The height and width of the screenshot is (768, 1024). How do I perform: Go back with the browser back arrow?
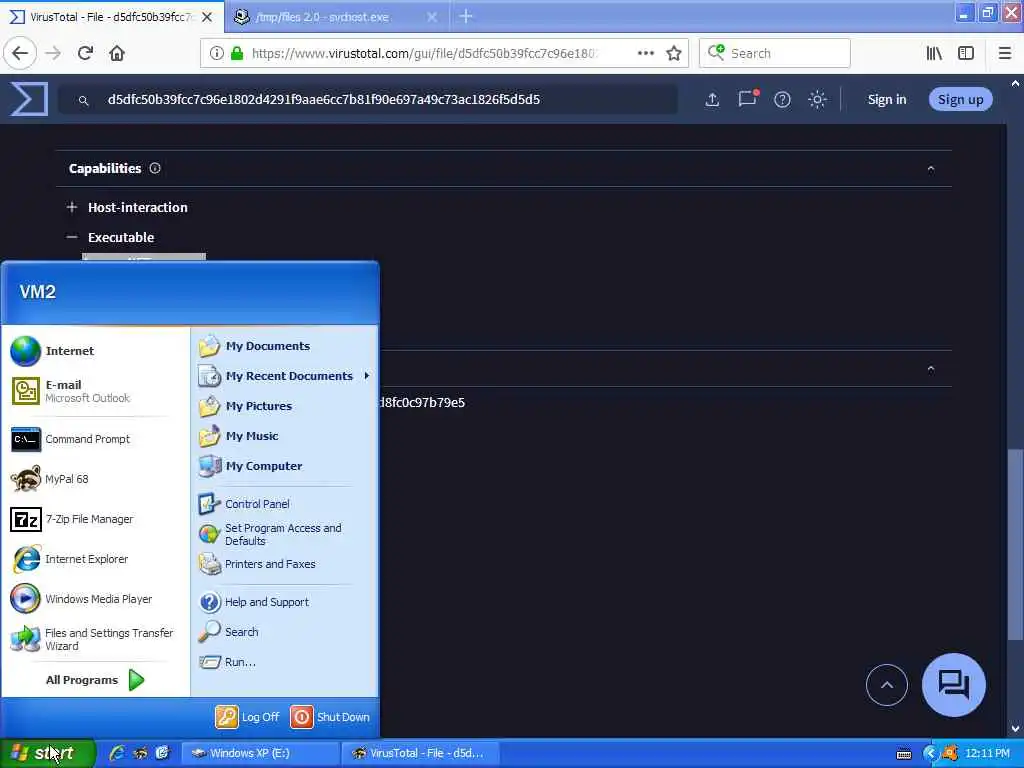[x=20, y=53]
